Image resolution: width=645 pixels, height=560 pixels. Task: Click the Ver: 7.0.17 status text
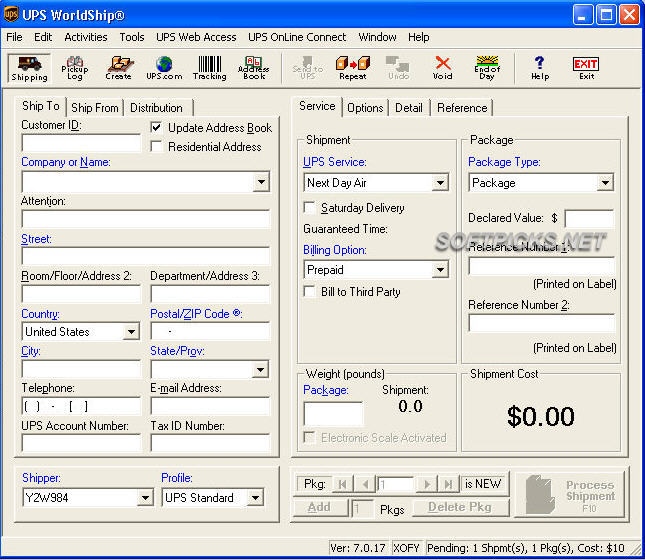click(x=358, y=548)
